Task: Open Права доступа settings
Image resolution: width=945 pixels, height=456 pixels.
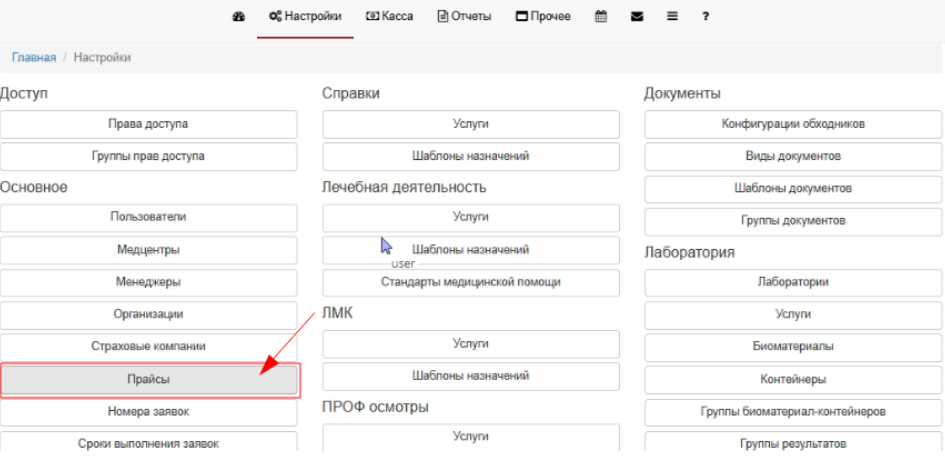Action: [149, 124]
